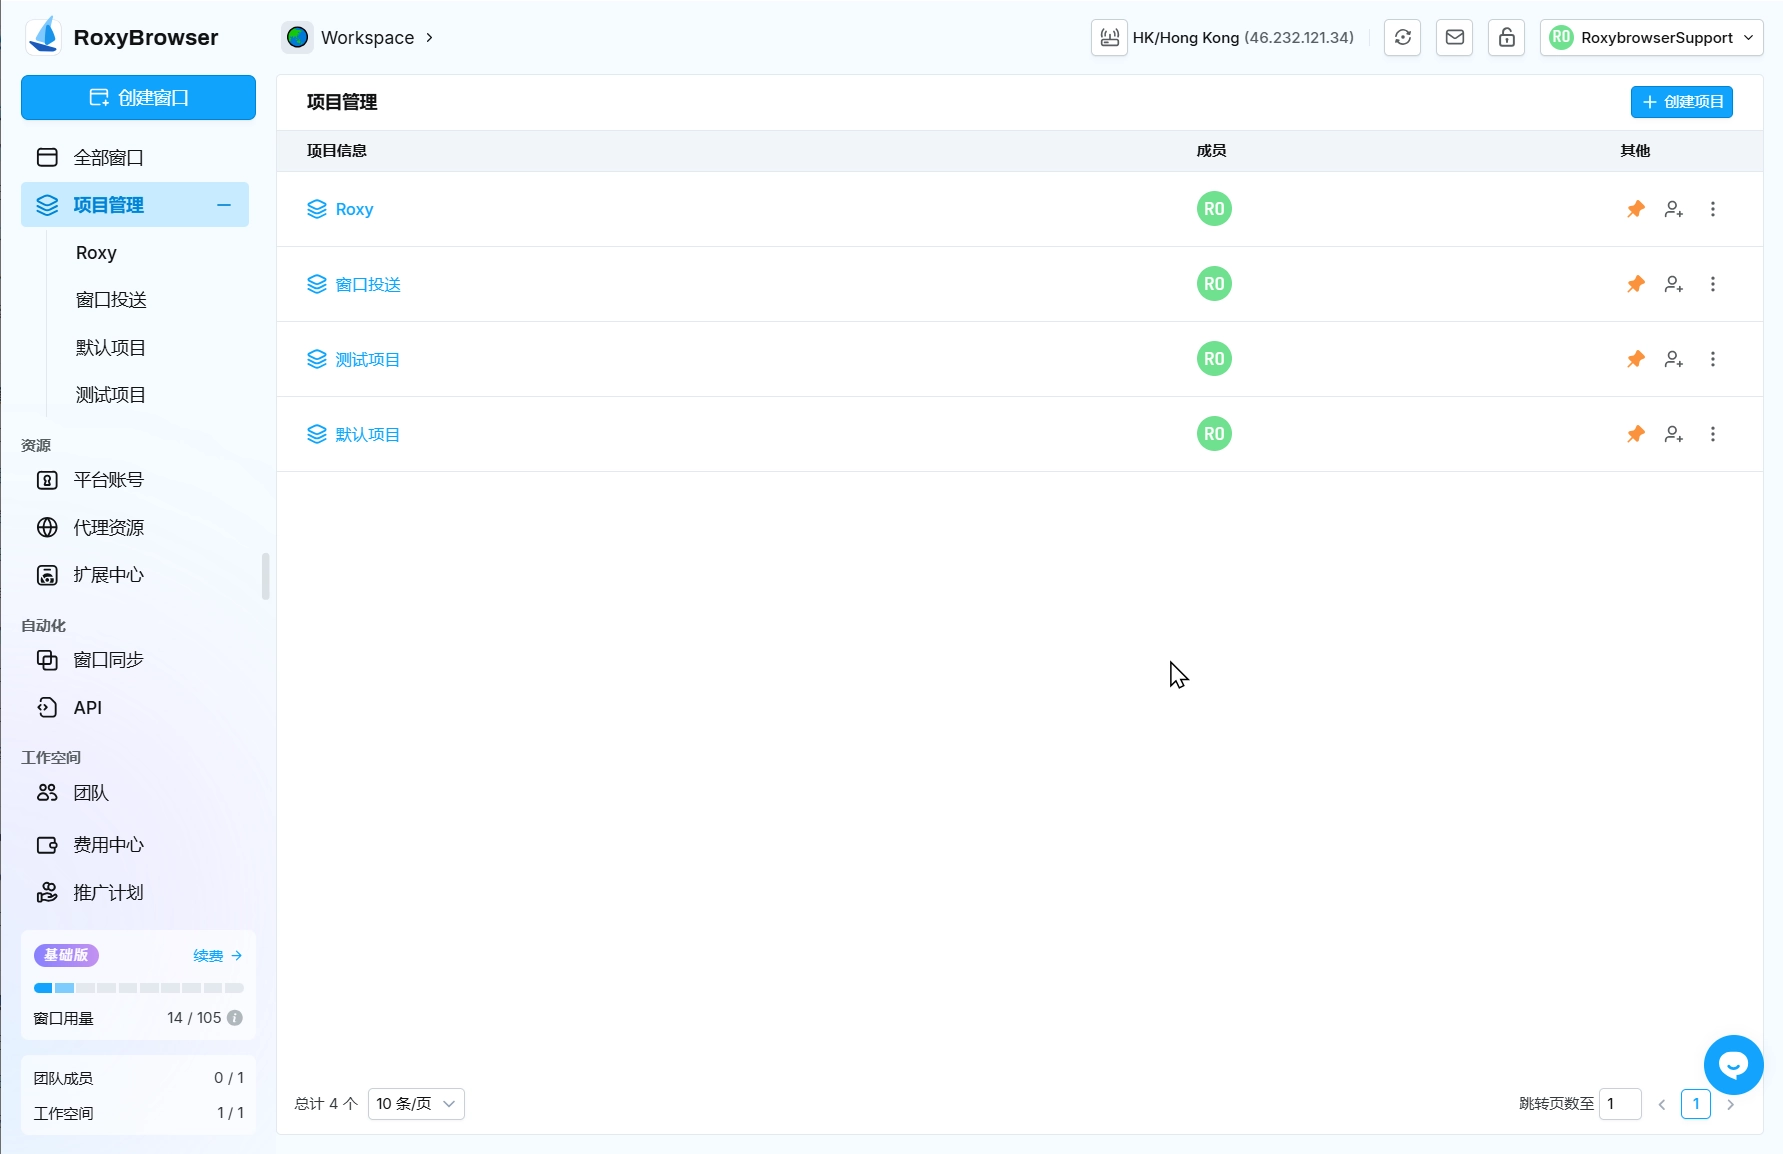Open more options for 窗口投送 project

pos(1712,284)
